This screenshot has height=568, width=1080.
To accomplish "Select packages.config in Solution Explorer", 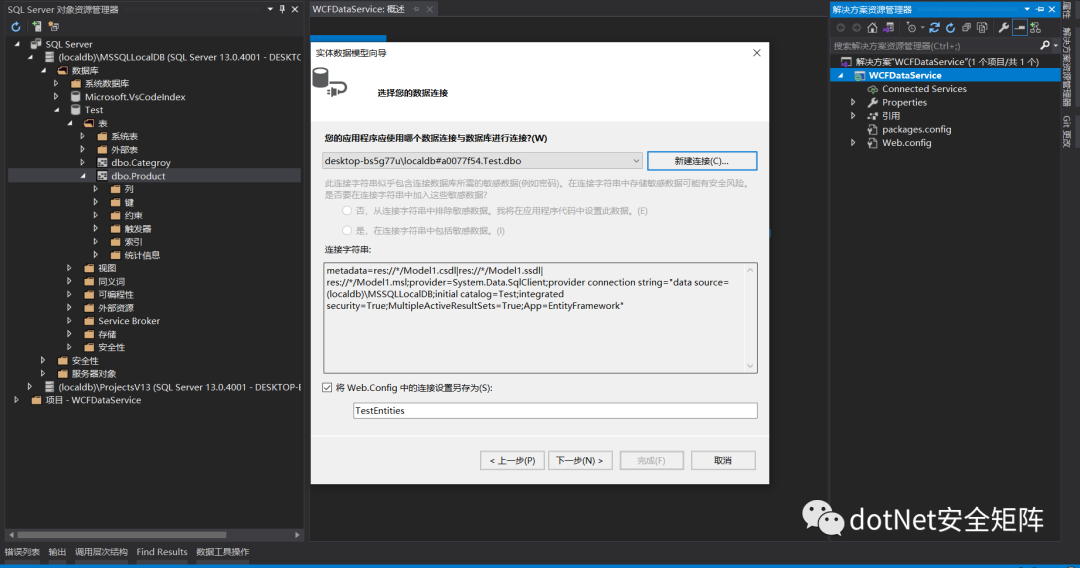I will pos(916,129).
